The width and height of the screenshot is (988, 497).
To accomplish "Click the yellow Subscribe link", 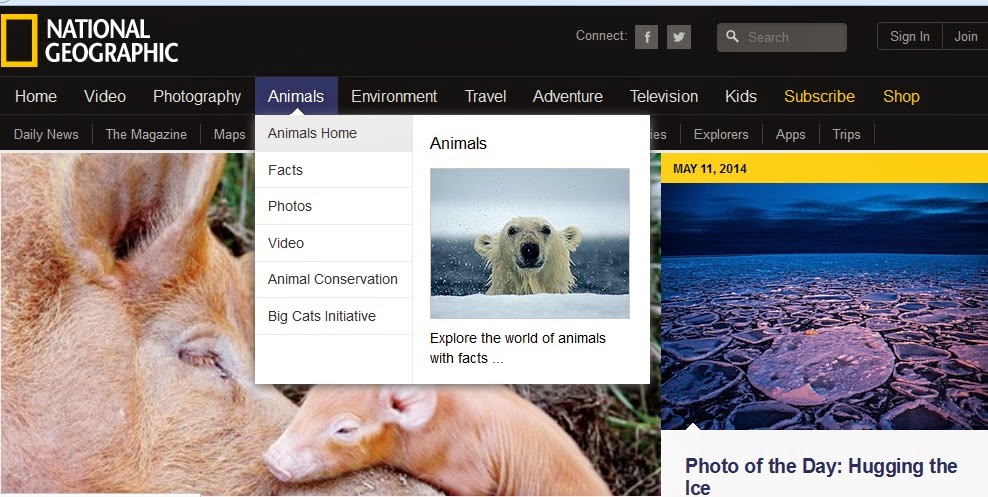I will [x=819, y=96].
